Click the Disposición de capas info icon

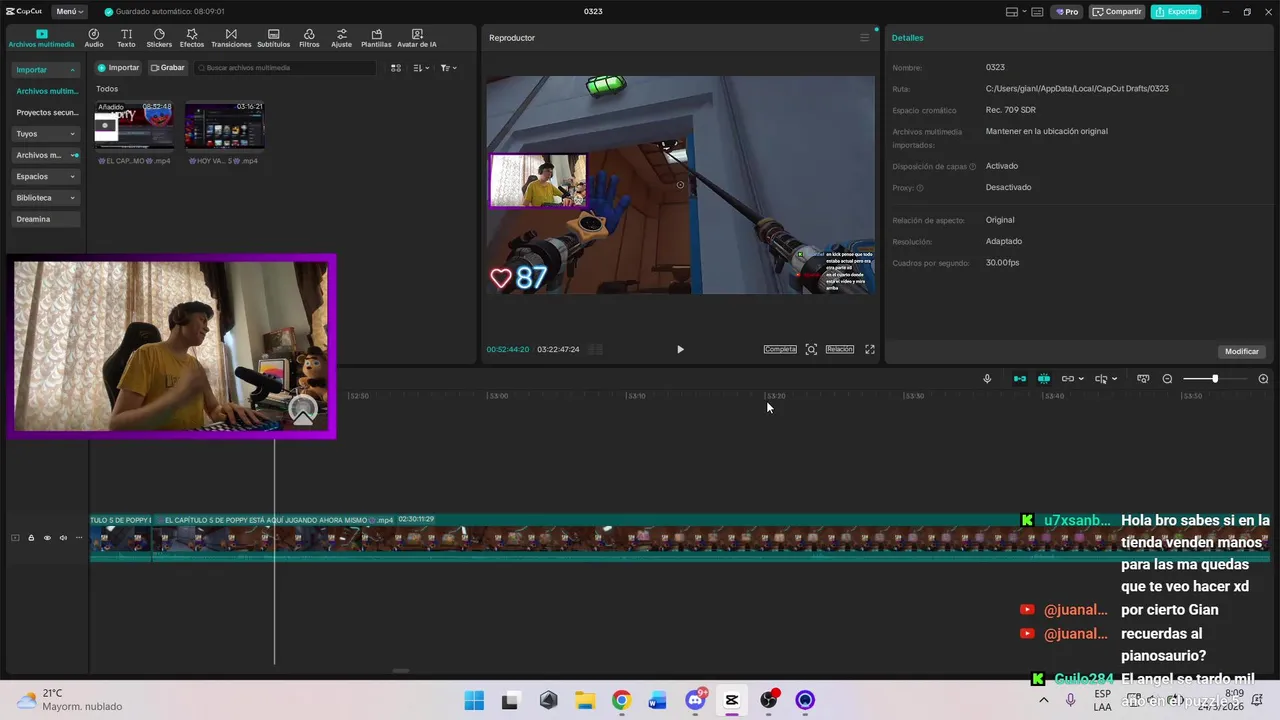(972, 167)
